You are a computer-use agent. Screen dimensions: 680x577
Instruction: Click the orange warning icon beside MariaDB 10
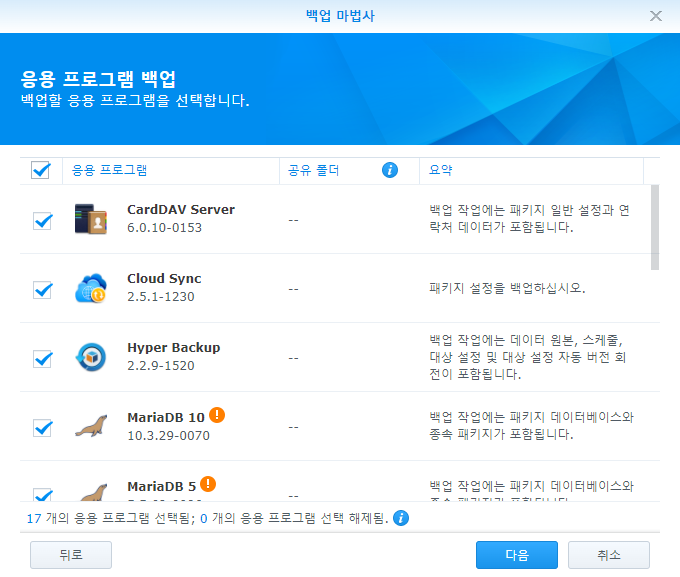tap(217, 415)
